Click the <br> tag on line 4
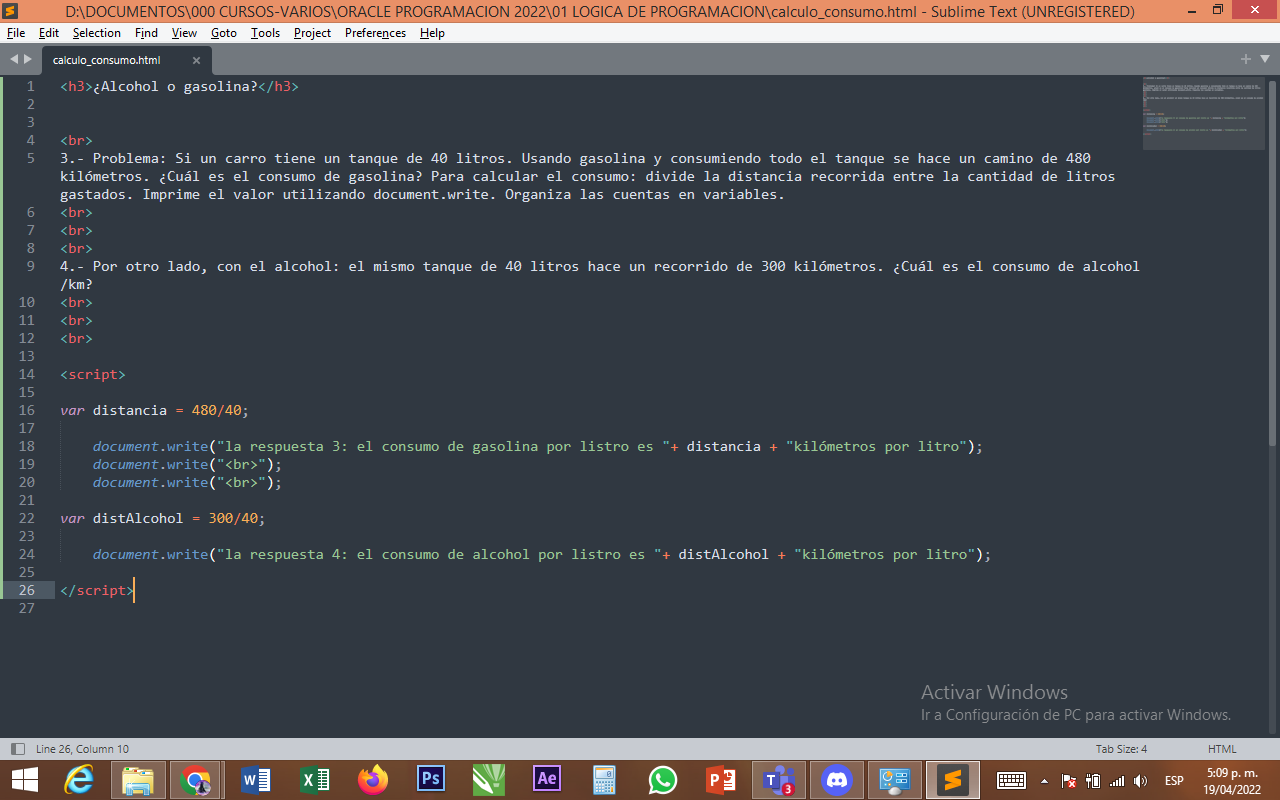1280x800 pixels. click(x=76, y=140)
